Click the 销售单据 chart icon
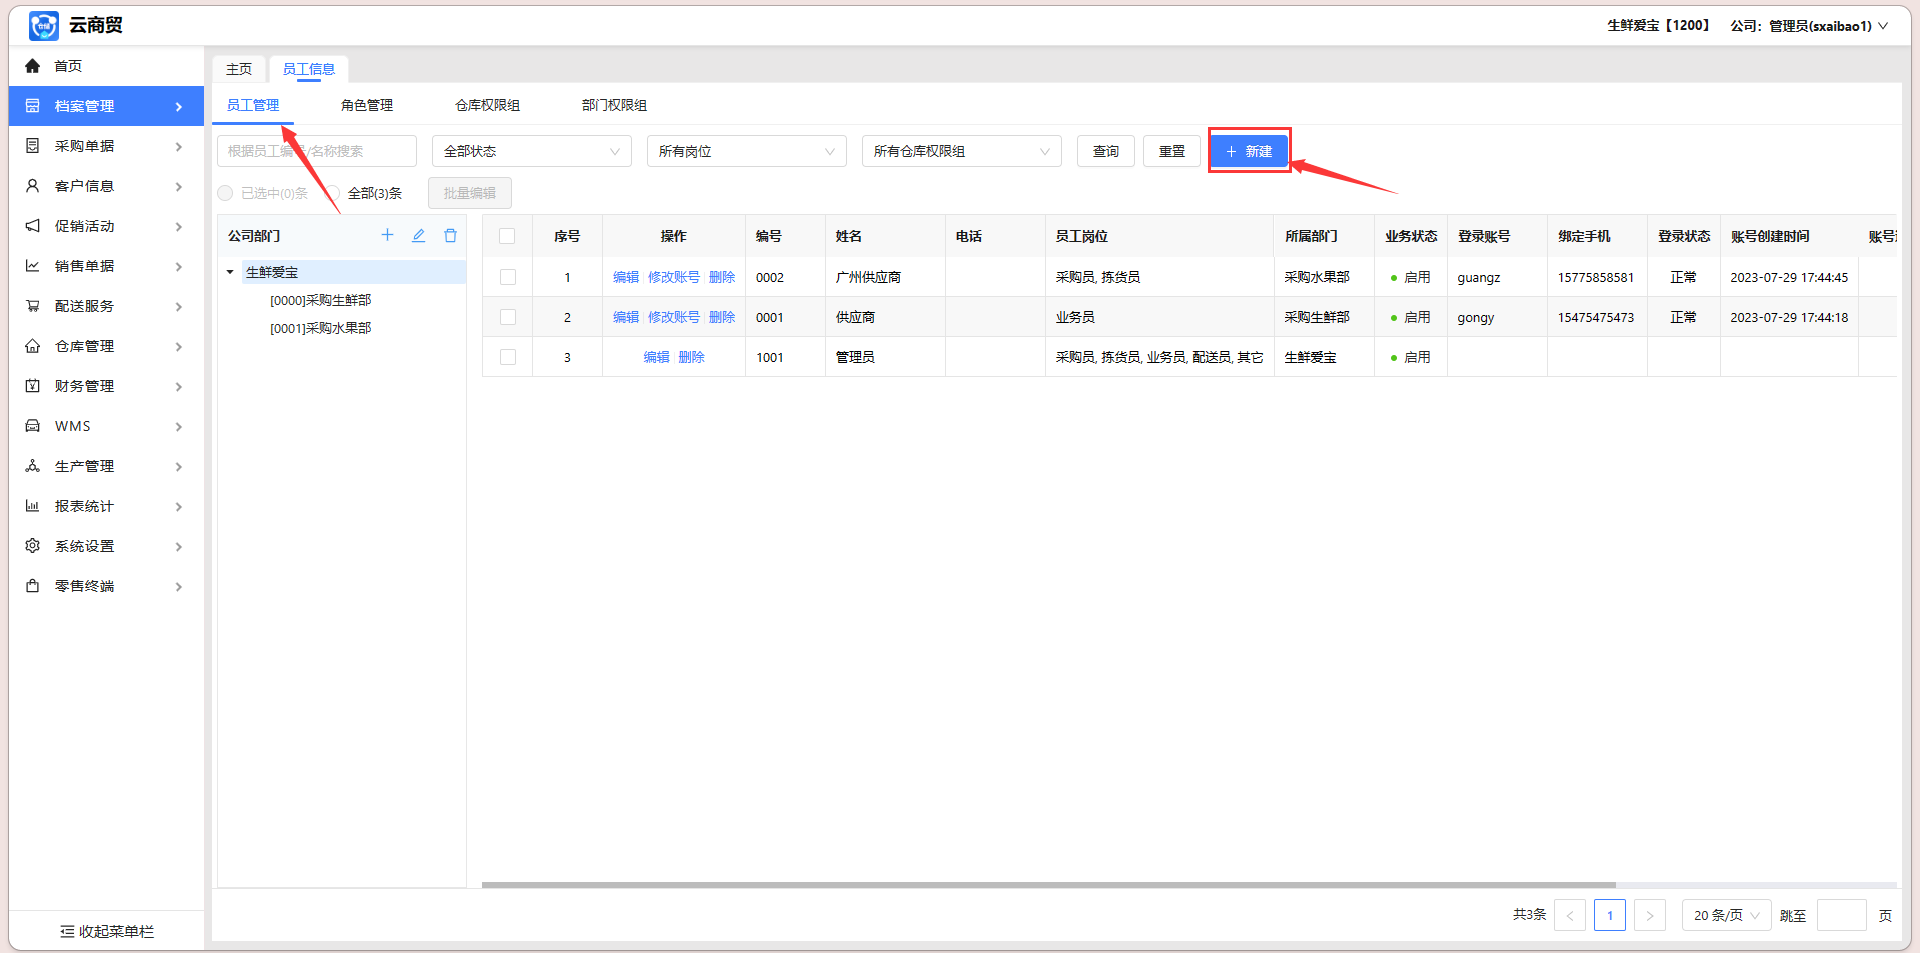 click(x=33, y=266)
